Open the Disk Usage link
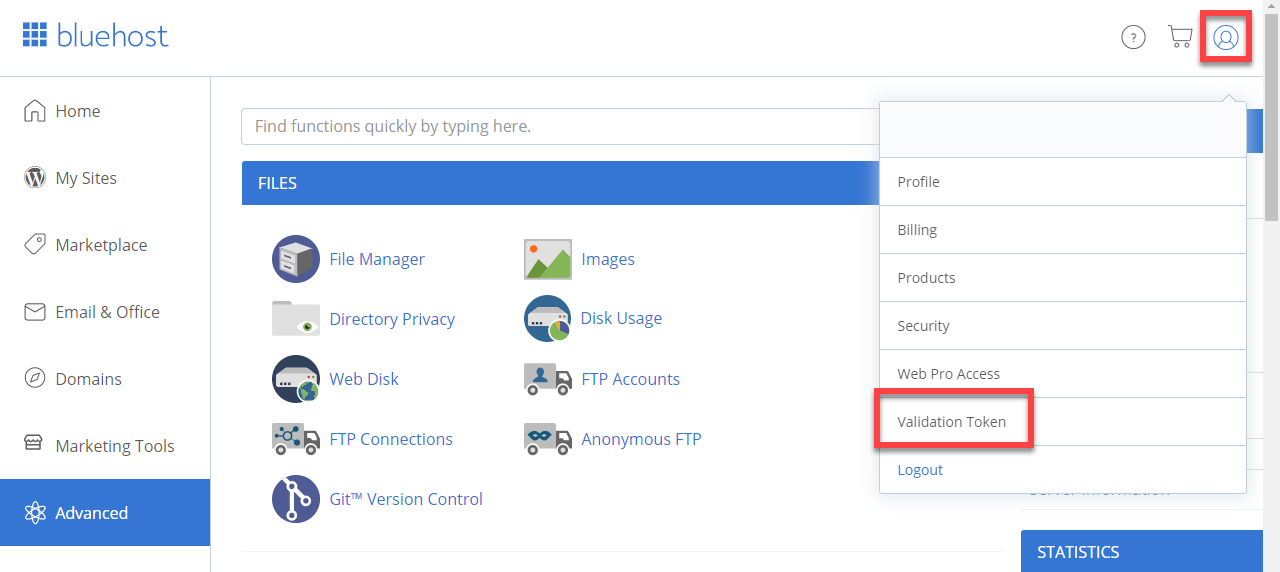Screen dimensions: 1280x572 pos(621,319)
